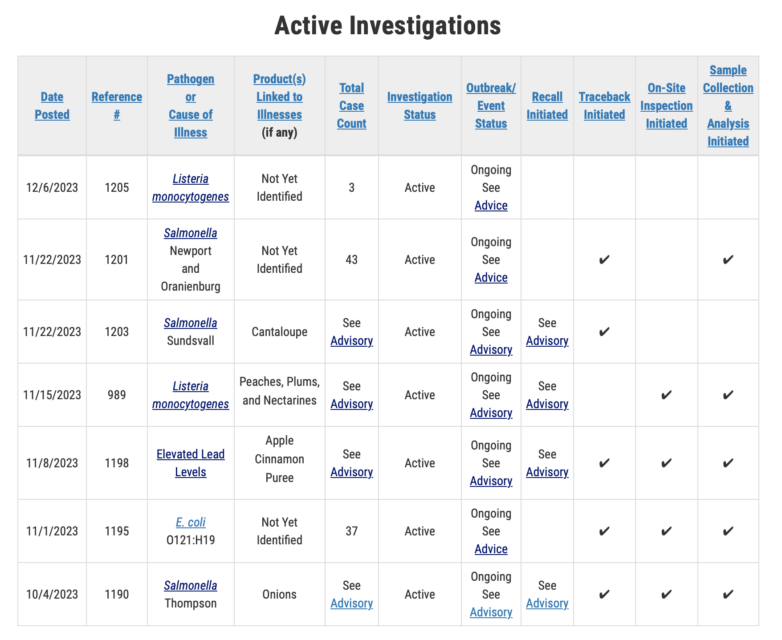
Task: Sort by Investigation Status column header
Action: 419,106
